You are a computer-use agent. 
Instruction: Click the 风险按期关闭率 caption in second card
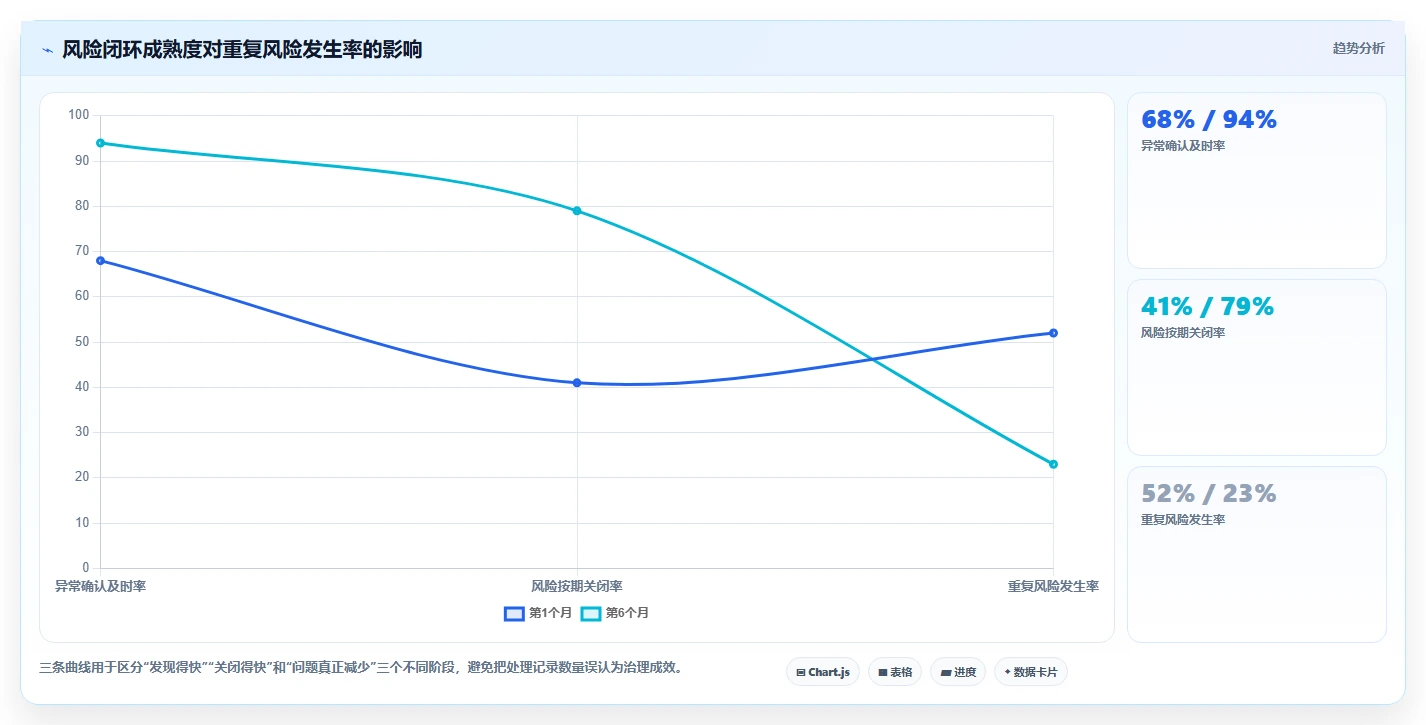coord(1183,333)
